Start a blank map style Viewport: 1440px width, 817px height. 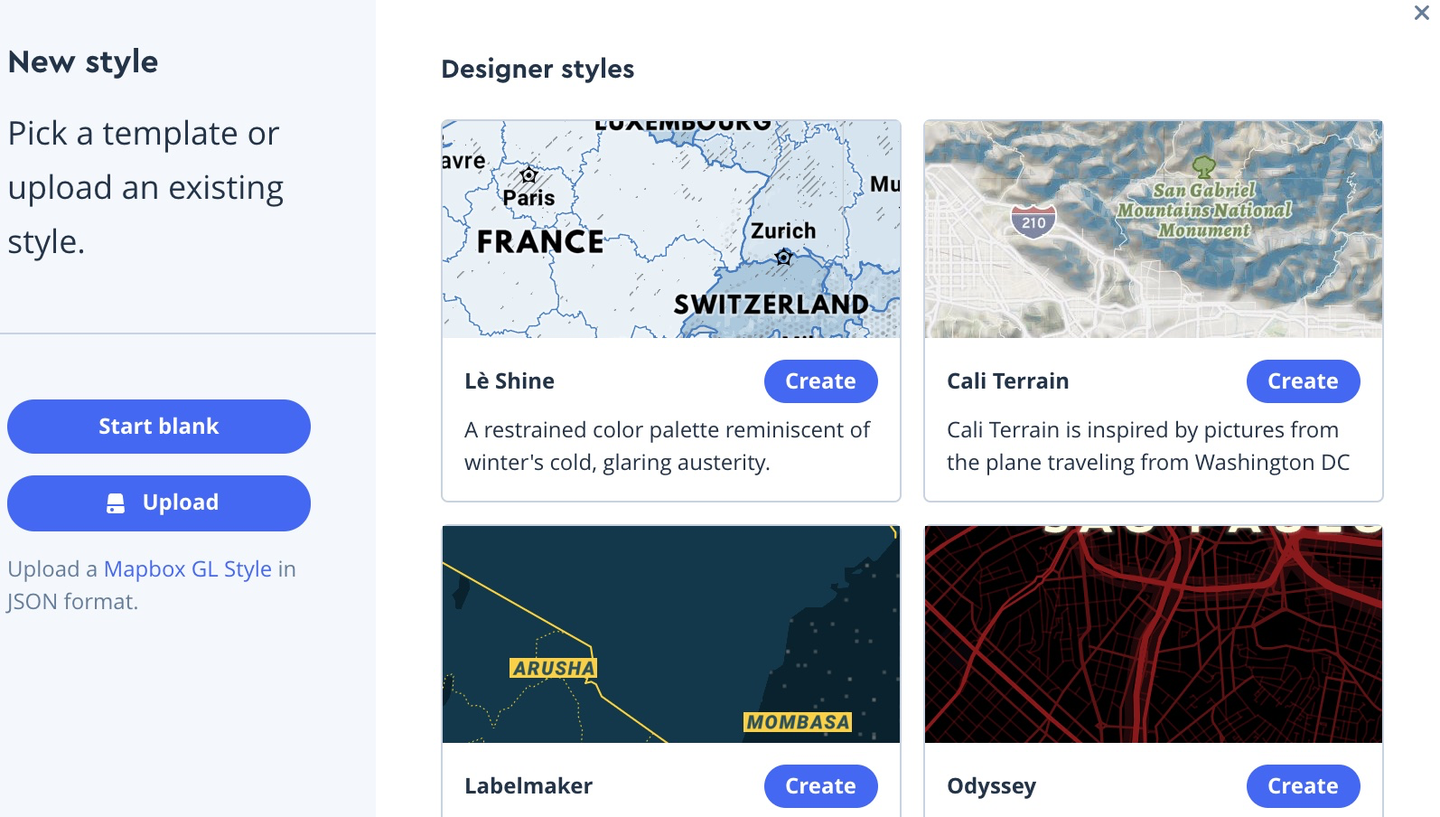158,426
